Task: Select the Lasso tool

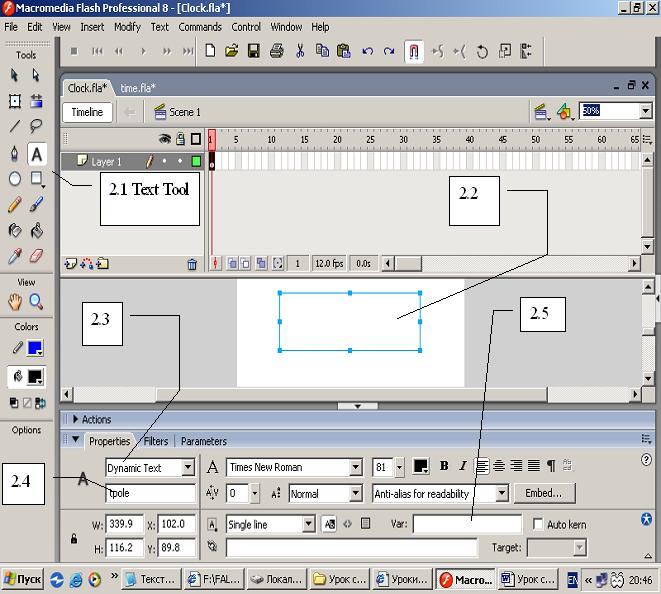Action: click(x=36, y=126)
